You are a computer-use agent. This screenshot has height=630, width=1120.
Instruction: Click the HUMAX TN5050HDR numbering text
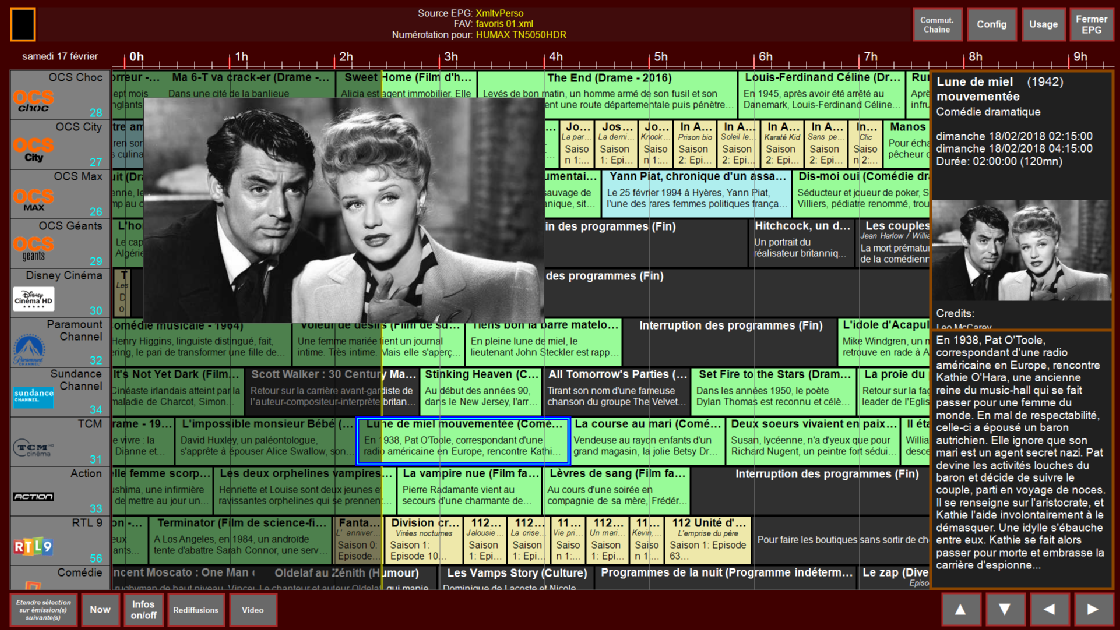coord(521,34)
